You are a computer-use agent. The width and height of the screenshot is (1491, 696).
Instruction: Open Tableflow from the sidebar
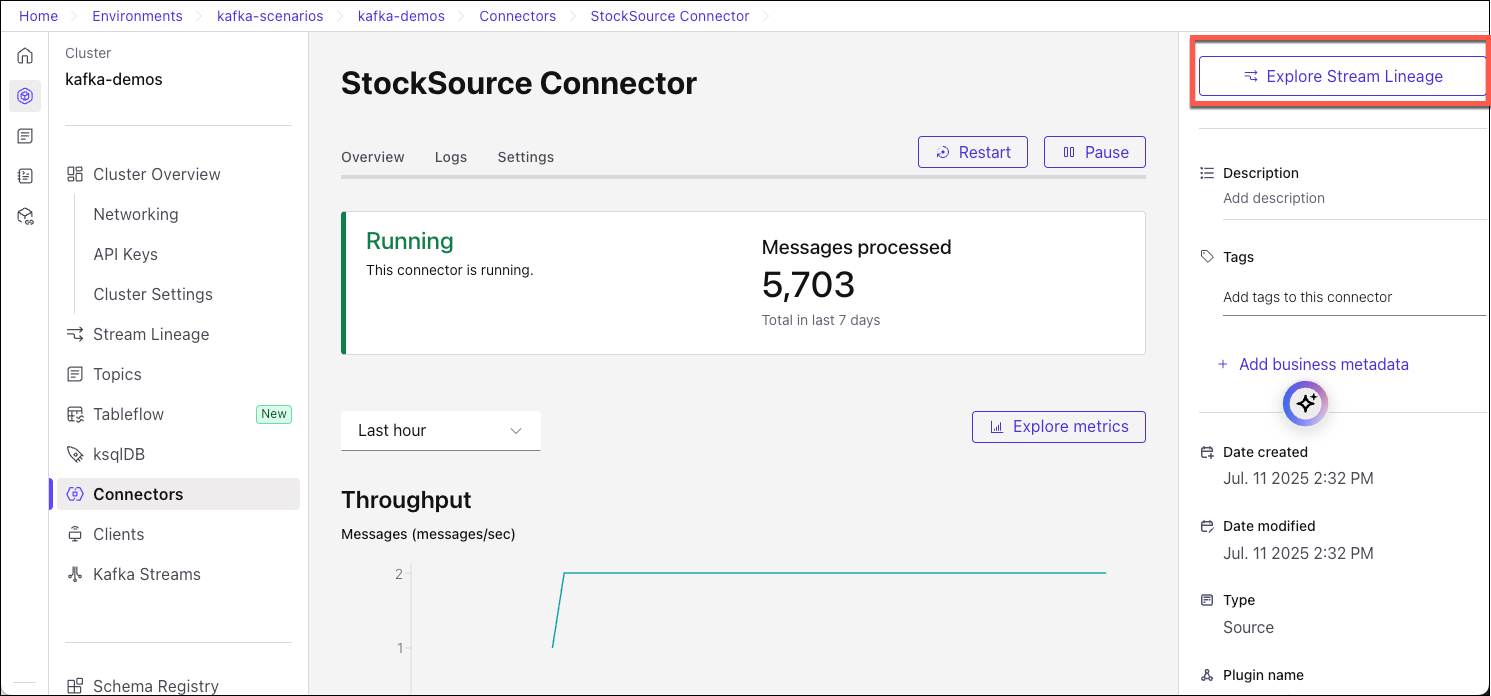(128, 414)
